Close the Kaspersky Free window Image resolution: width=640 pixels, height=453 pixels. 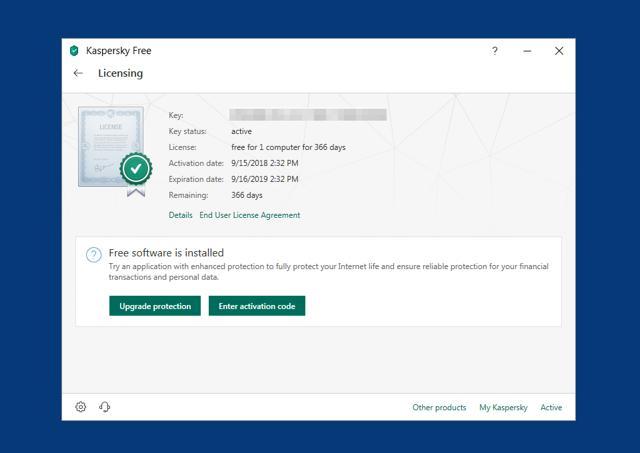pos(559,51)
